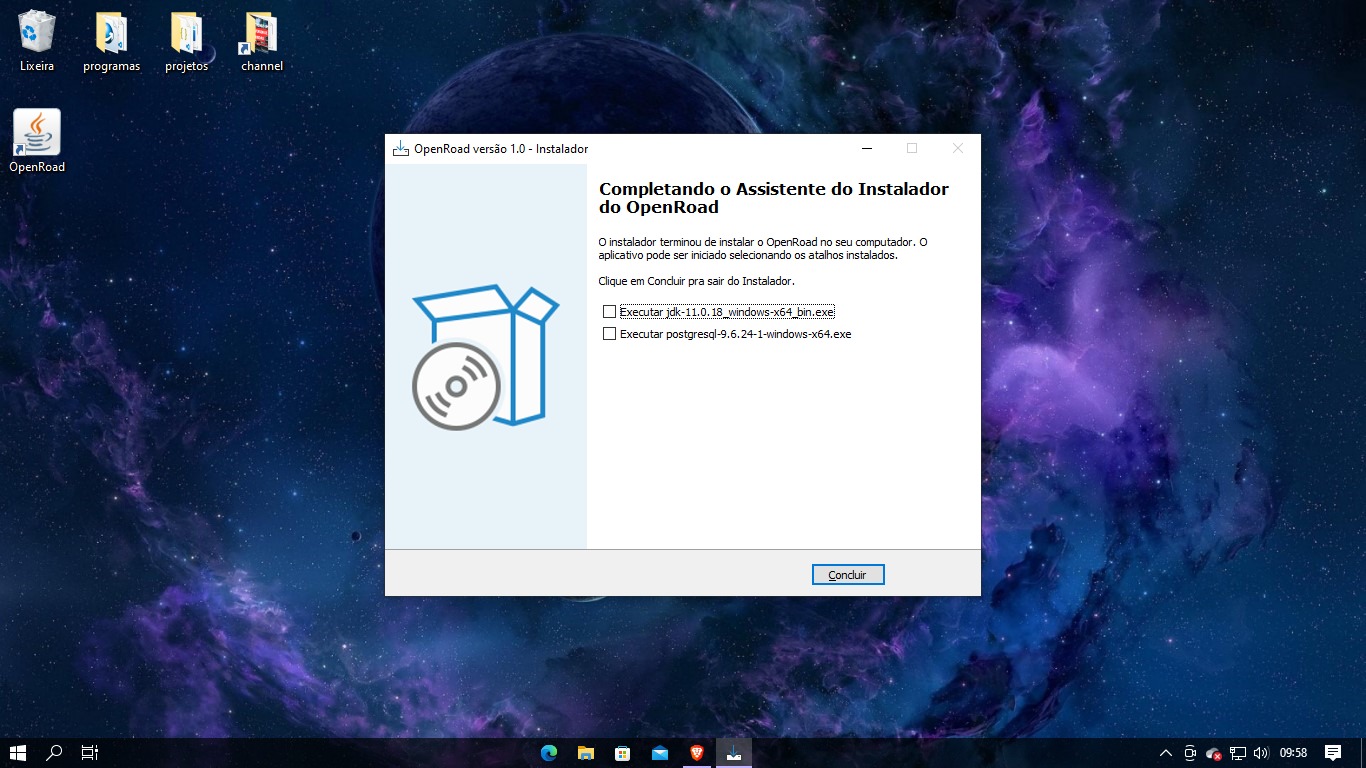Click the installer taskbar icon
1366x768 pixels.
point(734,753)
